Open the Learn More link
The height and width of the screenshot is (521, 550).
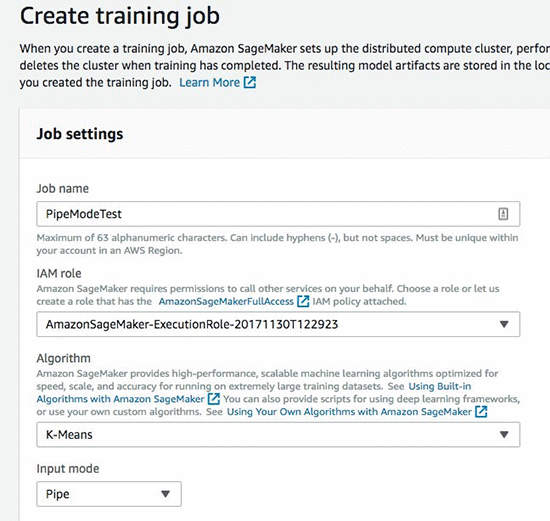point(209,82)
